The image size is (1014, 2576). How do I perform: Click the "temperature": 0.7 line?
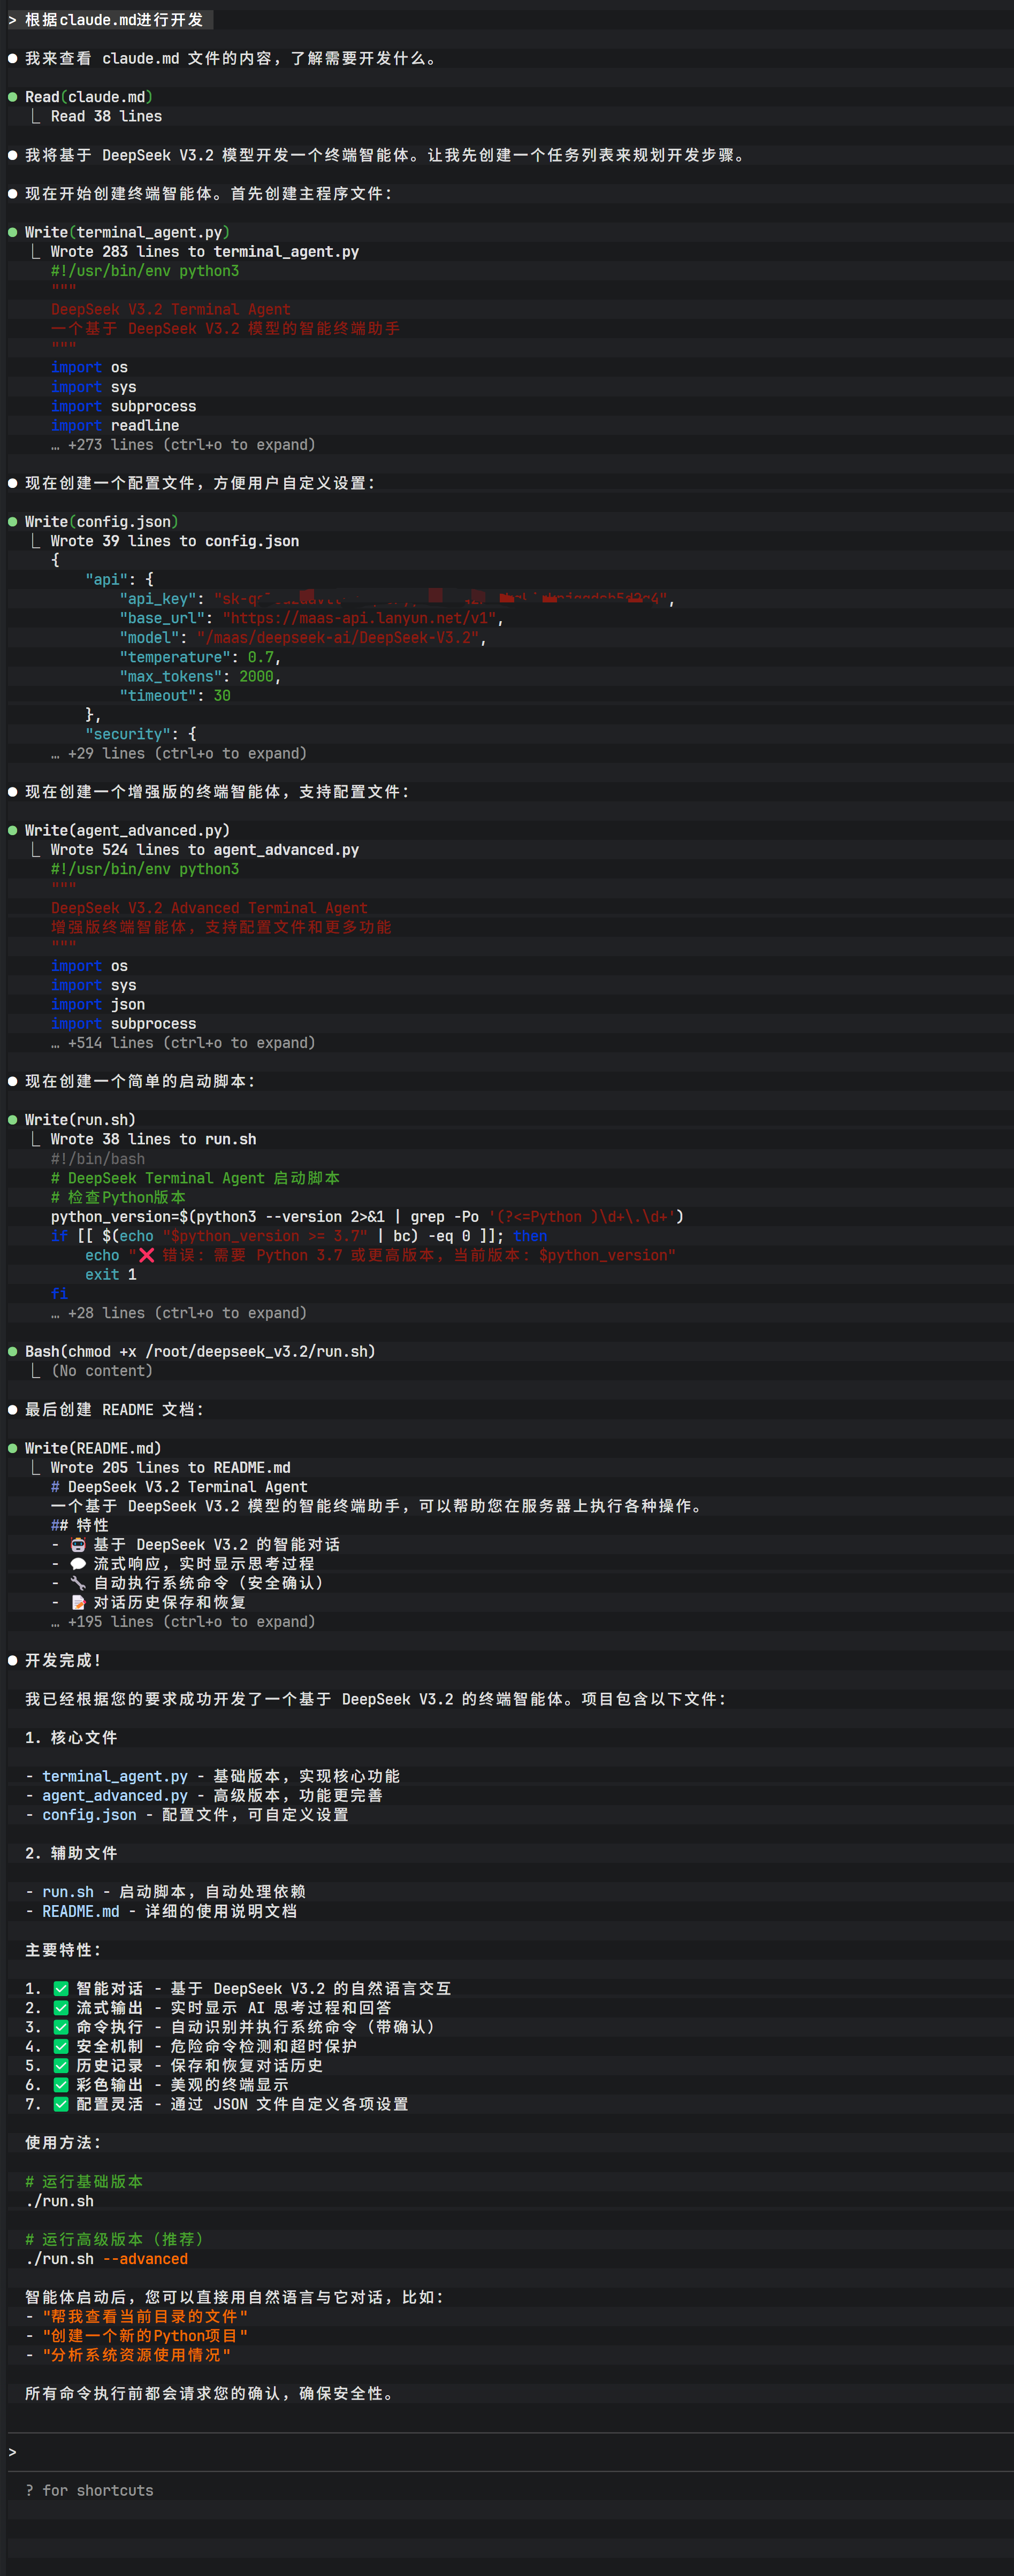pyautogui.click(x=200, y=656)
